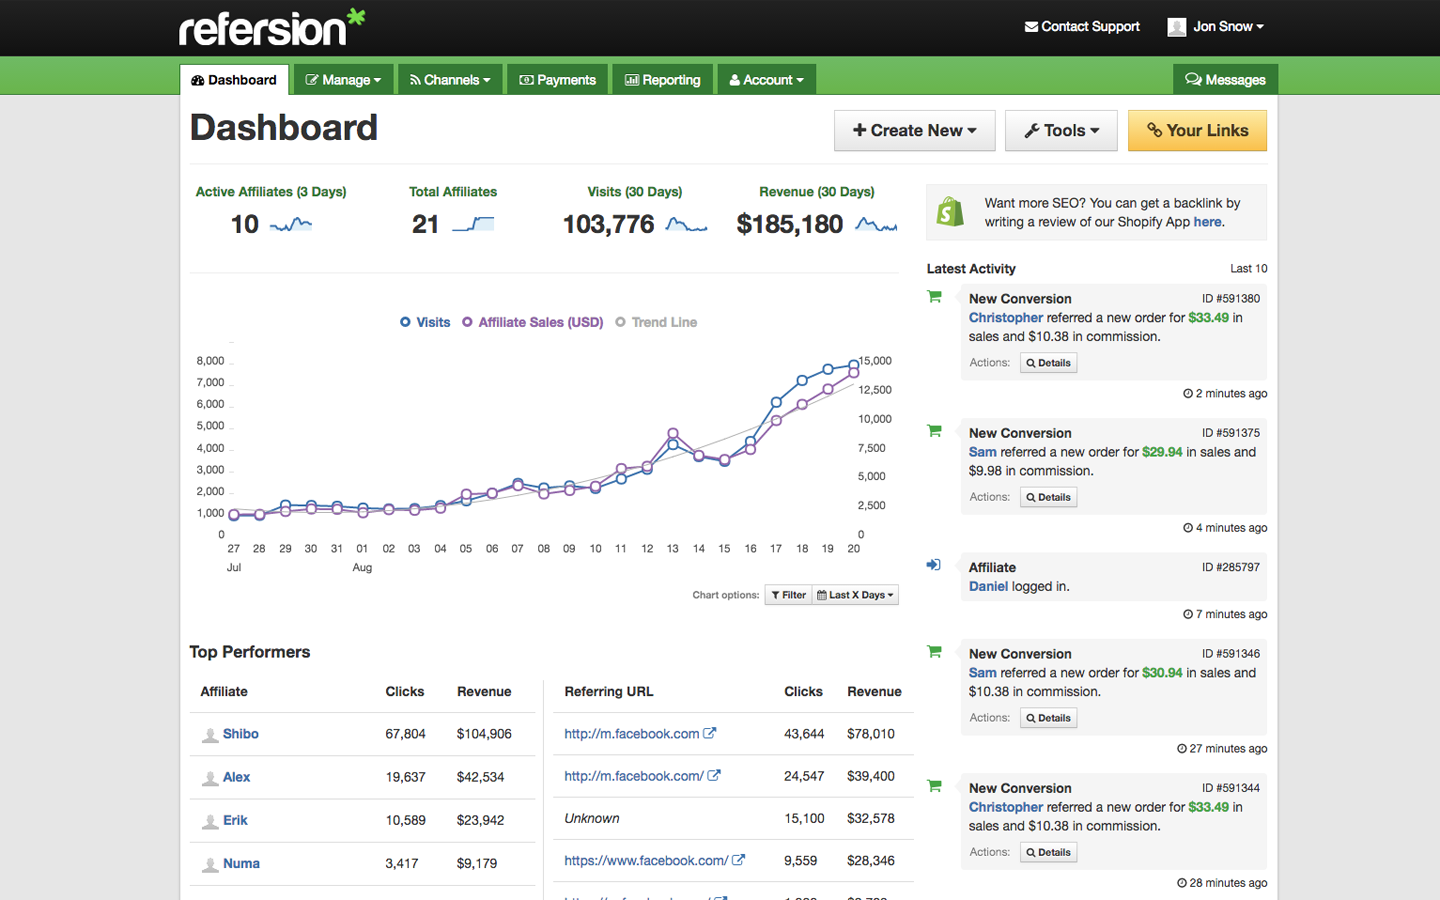Click the Your Links button
Screen dimensions: 1440x900
point(1197,131)
